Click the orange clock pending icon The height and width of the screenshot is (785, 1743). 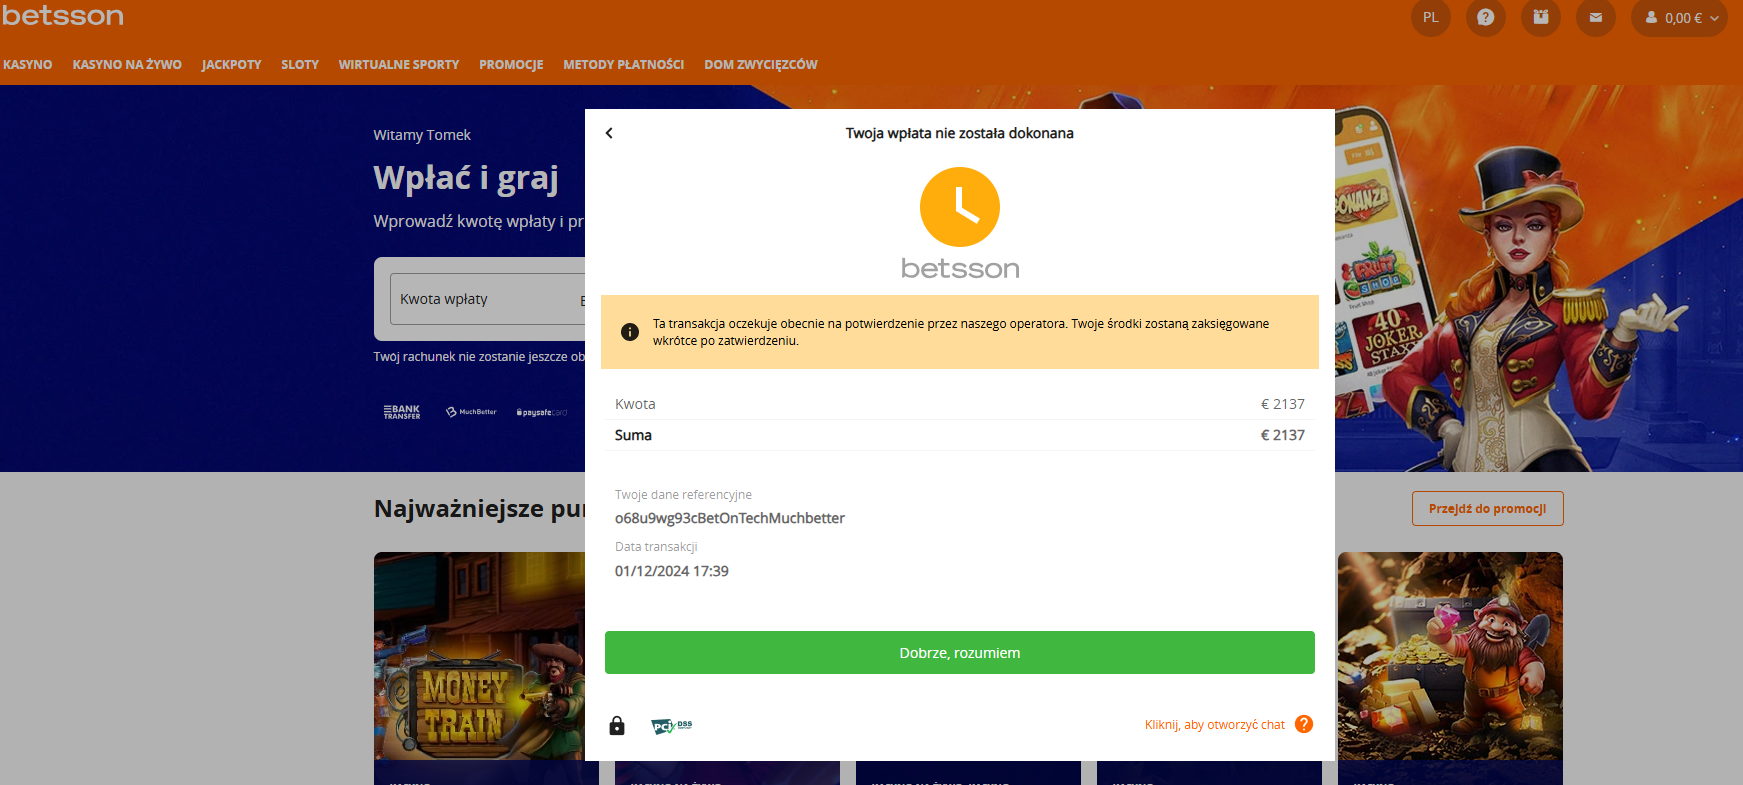pyautogui.click(x=960, y=207)
